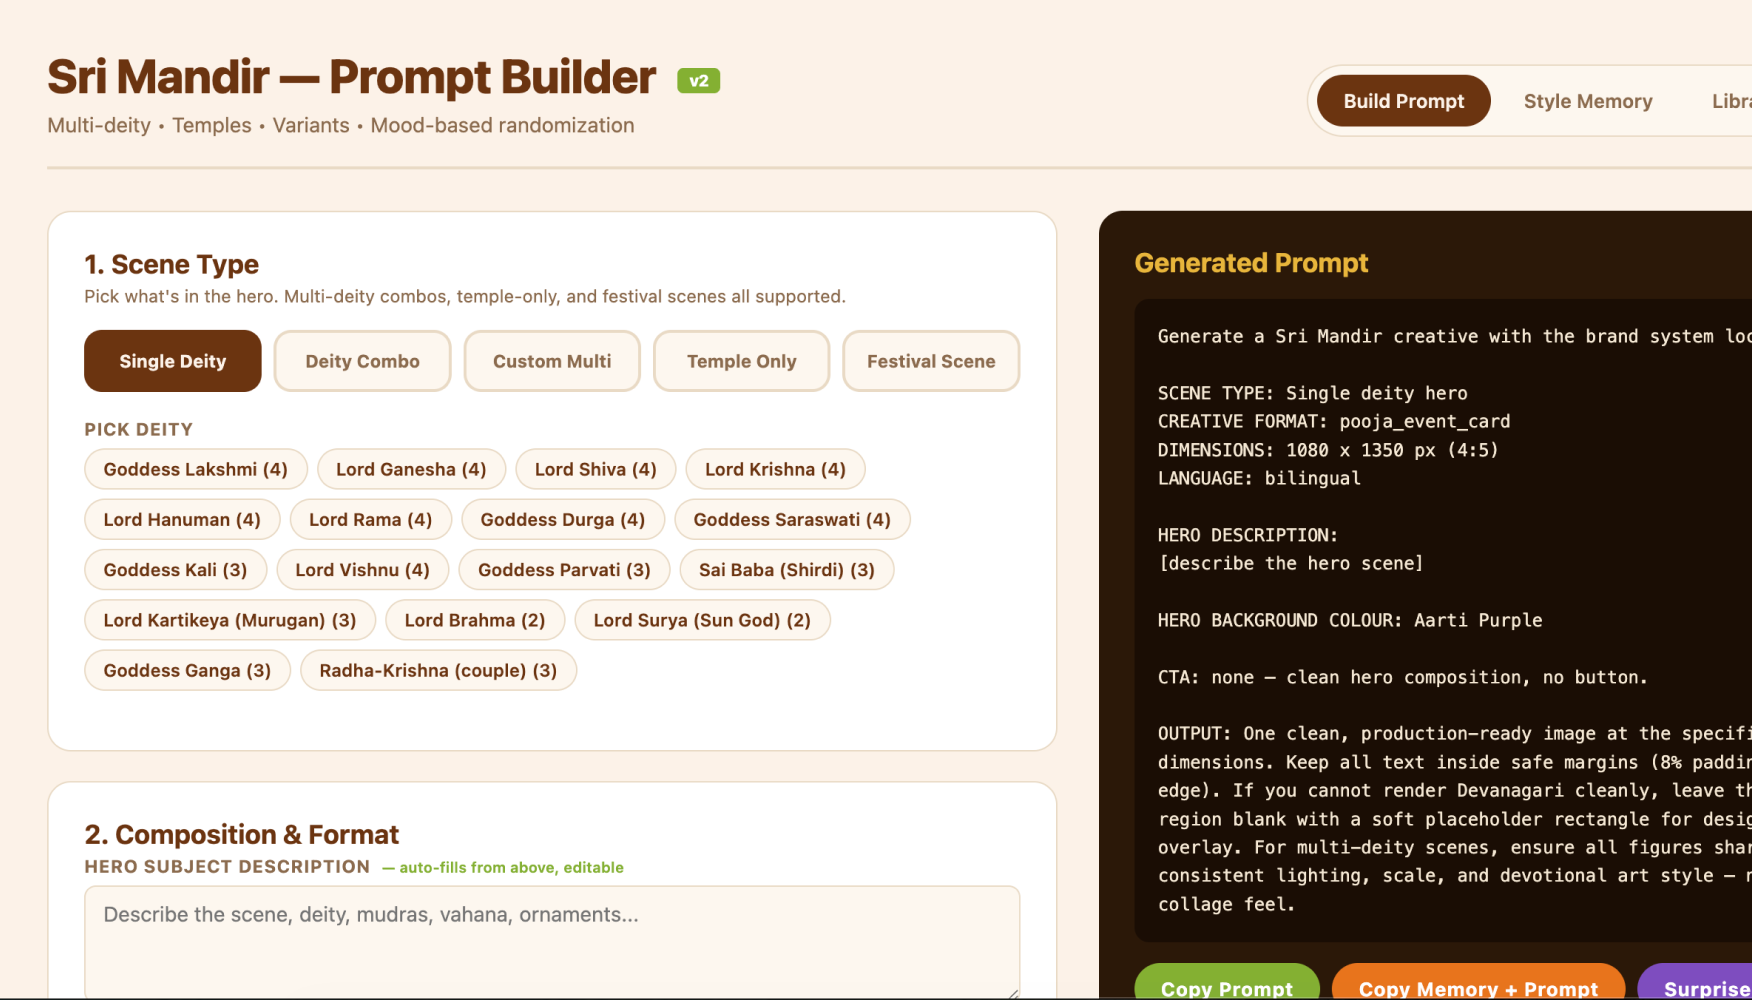
Task: Click the Generated Prompt heading
Action: pos(1251,263)
